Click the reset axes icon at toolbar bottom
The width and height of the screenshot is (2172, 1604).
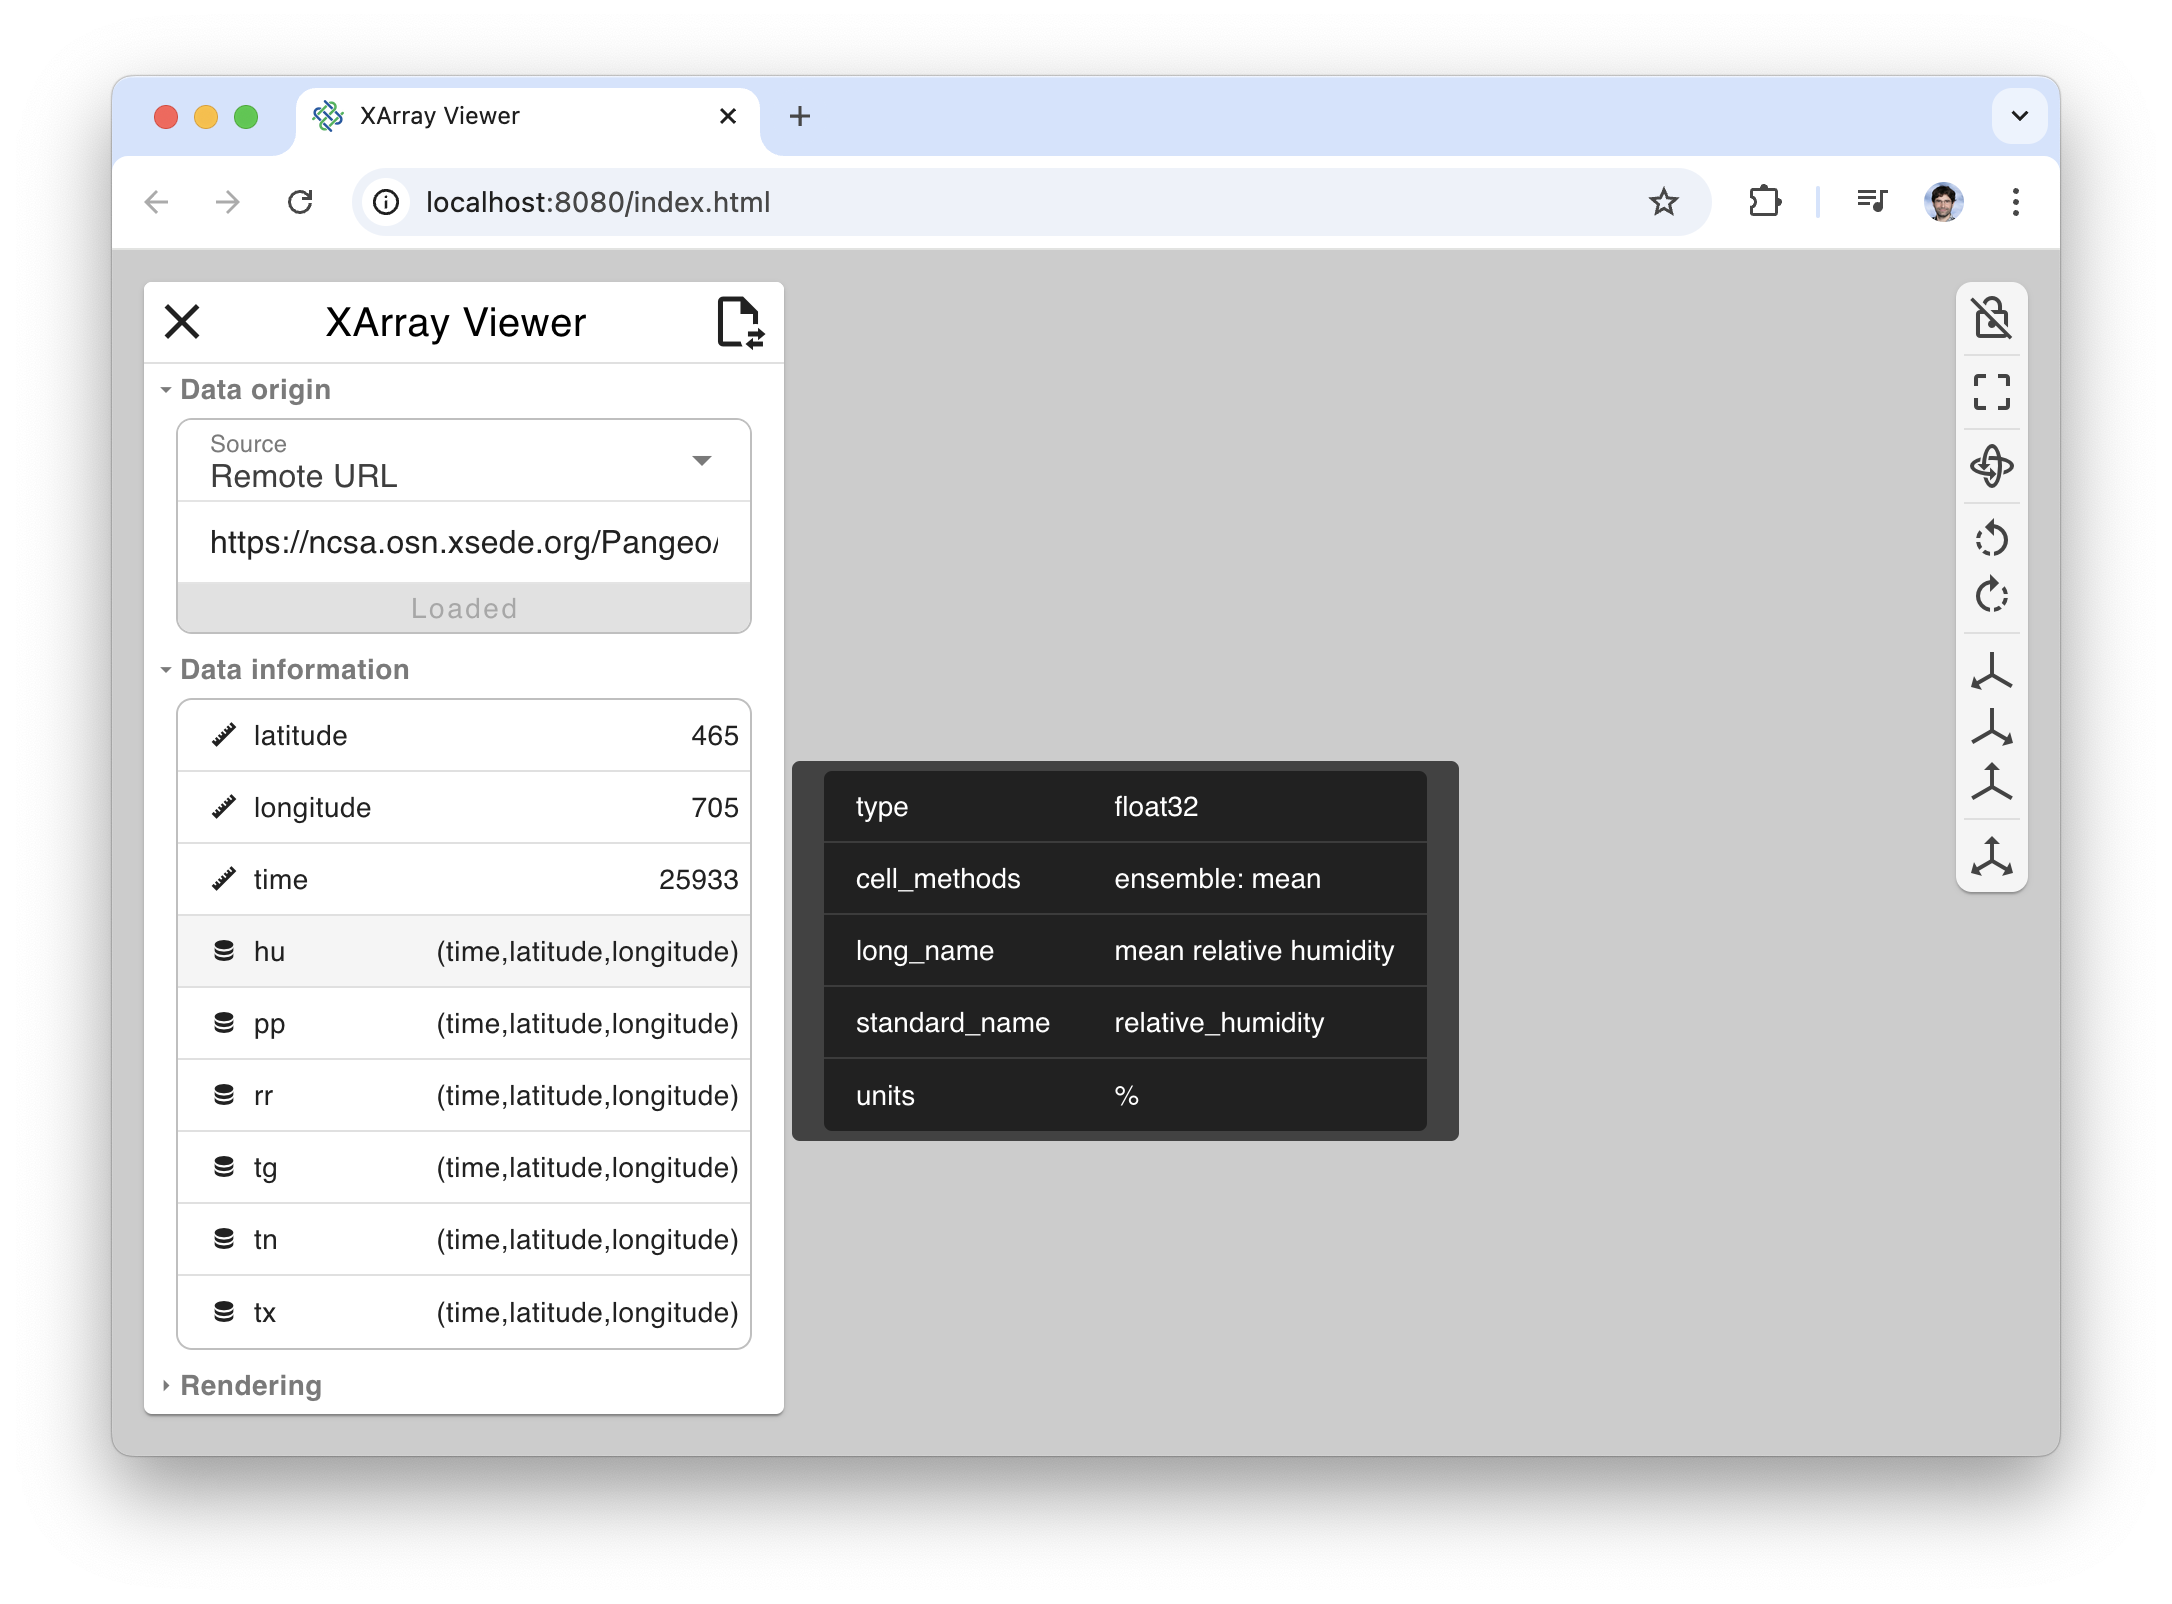[x=1991, y=857]
